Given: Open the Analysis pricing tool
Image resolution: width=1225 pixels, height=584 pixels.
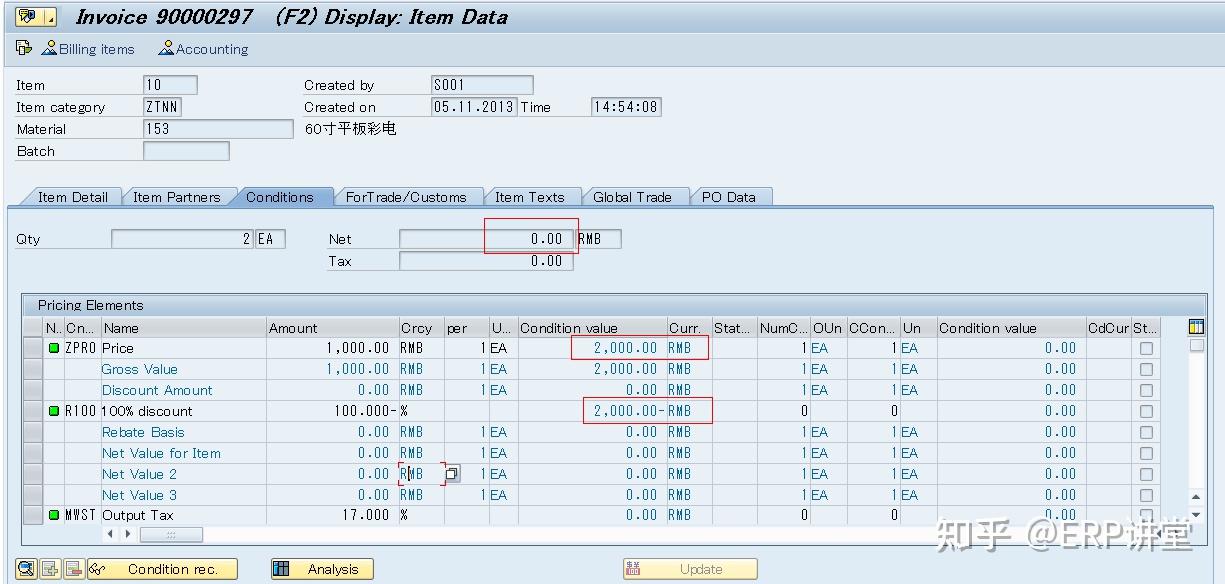Looking at the screenshot, I should 321,568.
